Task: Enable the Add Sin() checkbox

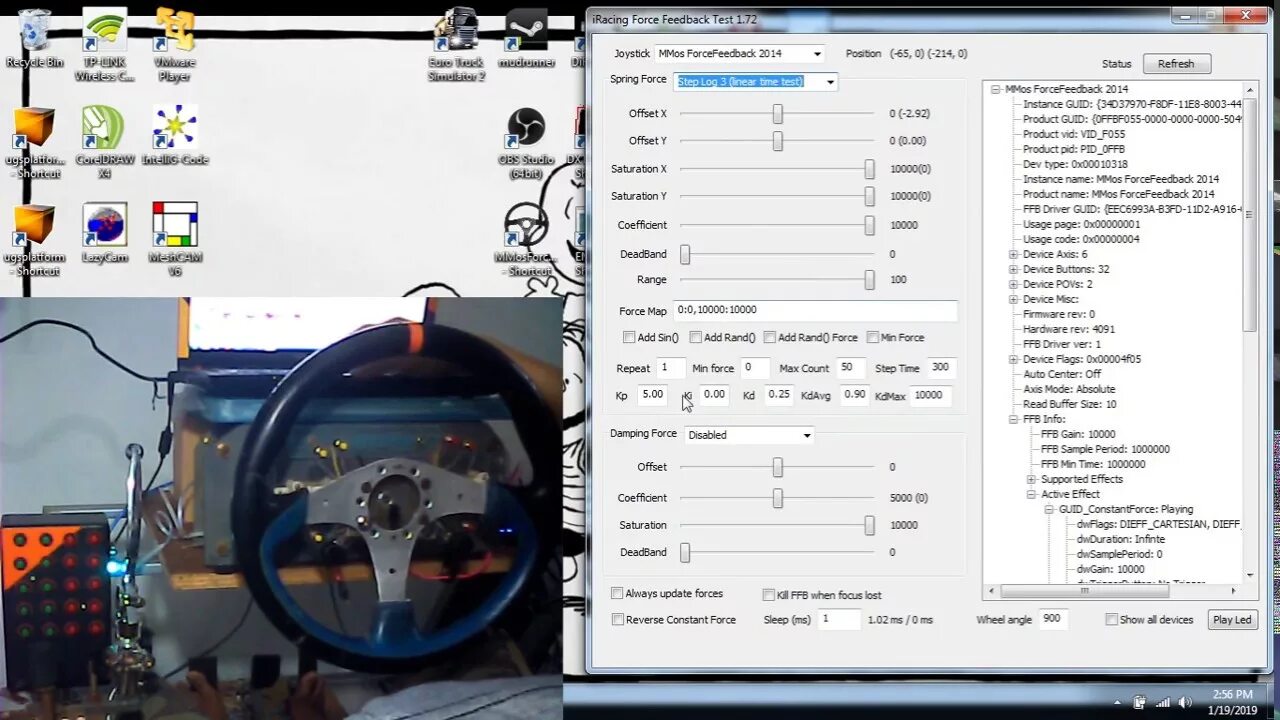Action: pyautogui.click(x=629, y=337)
